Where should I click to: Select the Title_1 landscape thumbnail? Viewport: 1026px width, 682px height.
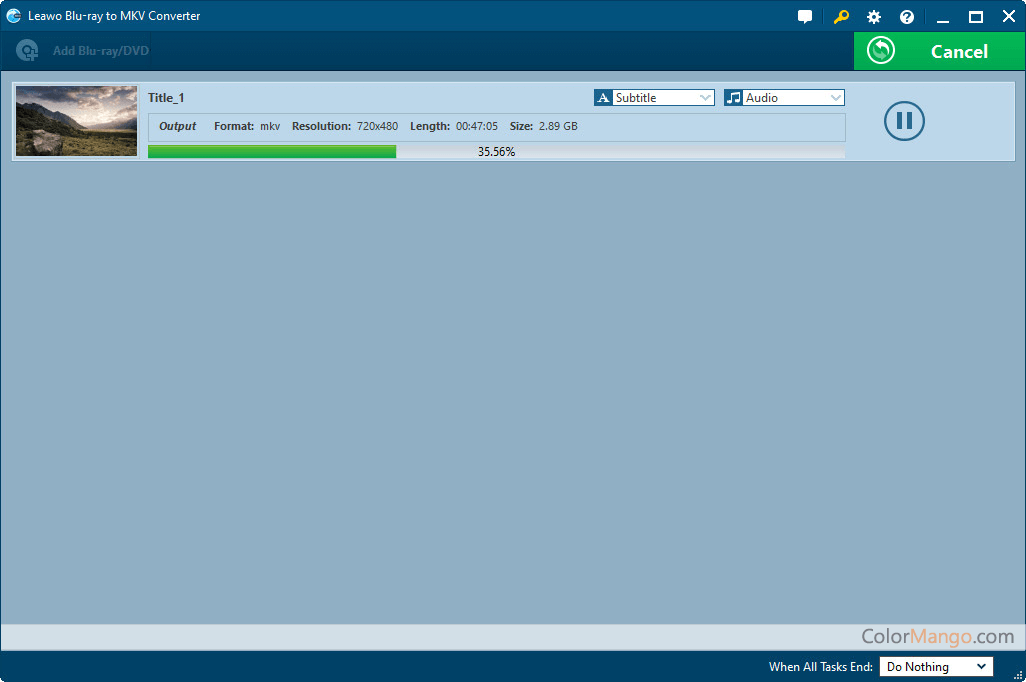point(77,121)
